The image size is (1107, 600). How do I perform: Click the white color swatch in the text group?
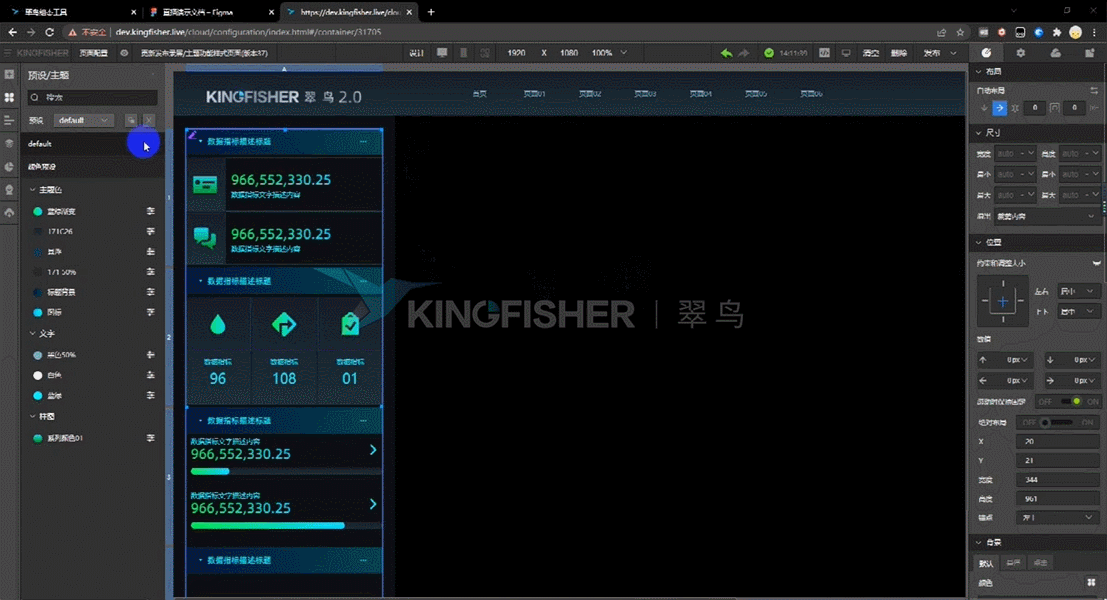click(38, 376)
